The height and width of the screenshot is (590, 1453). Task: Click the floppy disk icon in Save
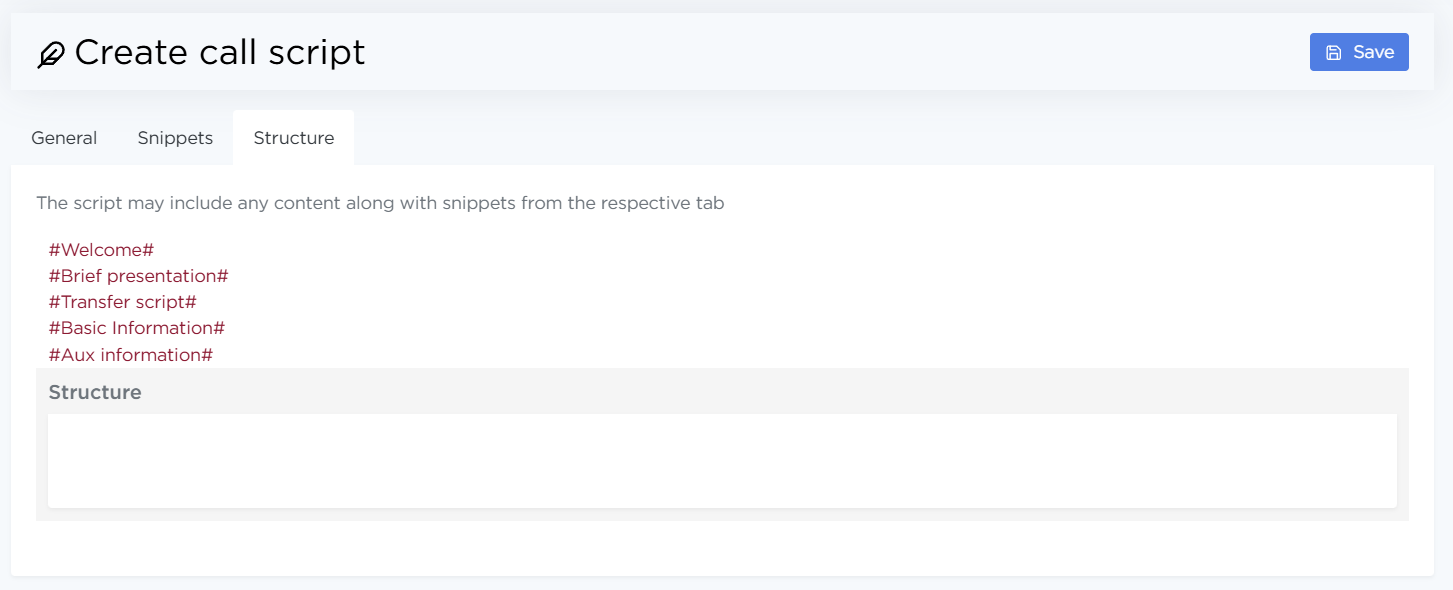[1333, 53]
